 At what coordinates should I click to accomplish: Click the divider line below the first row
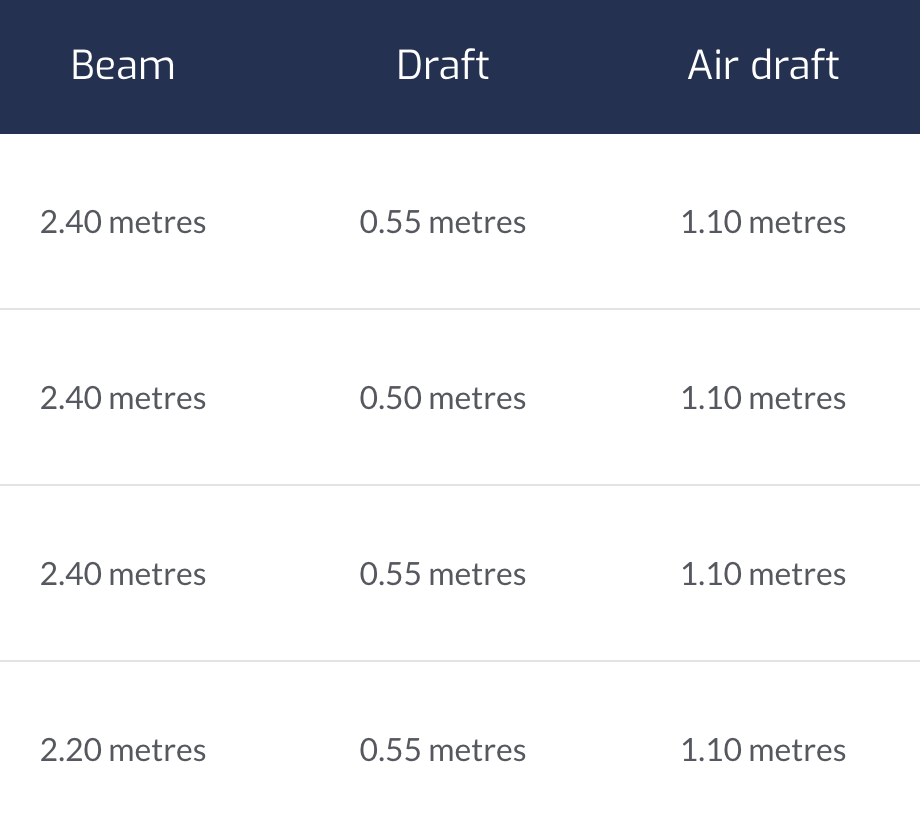460,309
